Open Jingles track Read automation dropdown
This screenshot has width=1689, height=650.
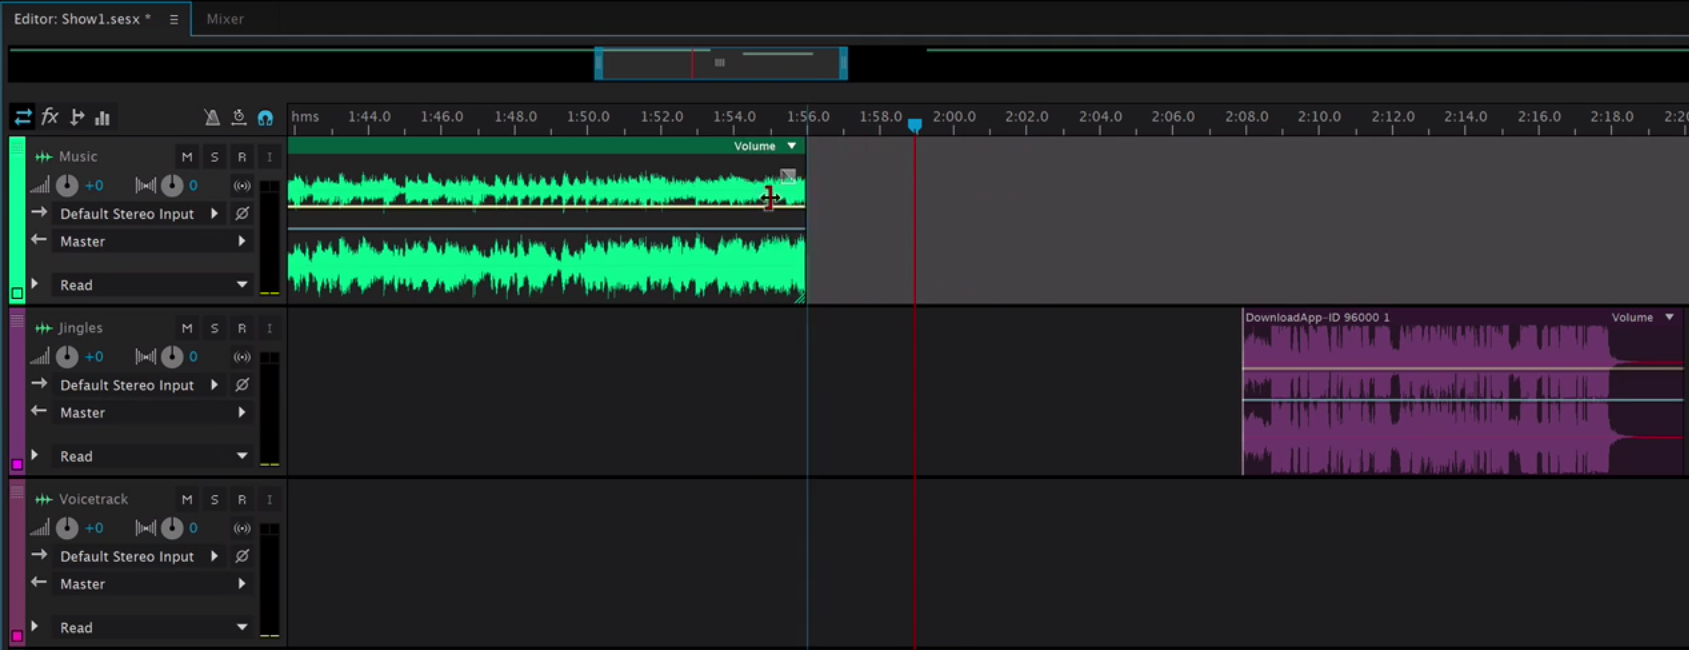pos(152,456)
